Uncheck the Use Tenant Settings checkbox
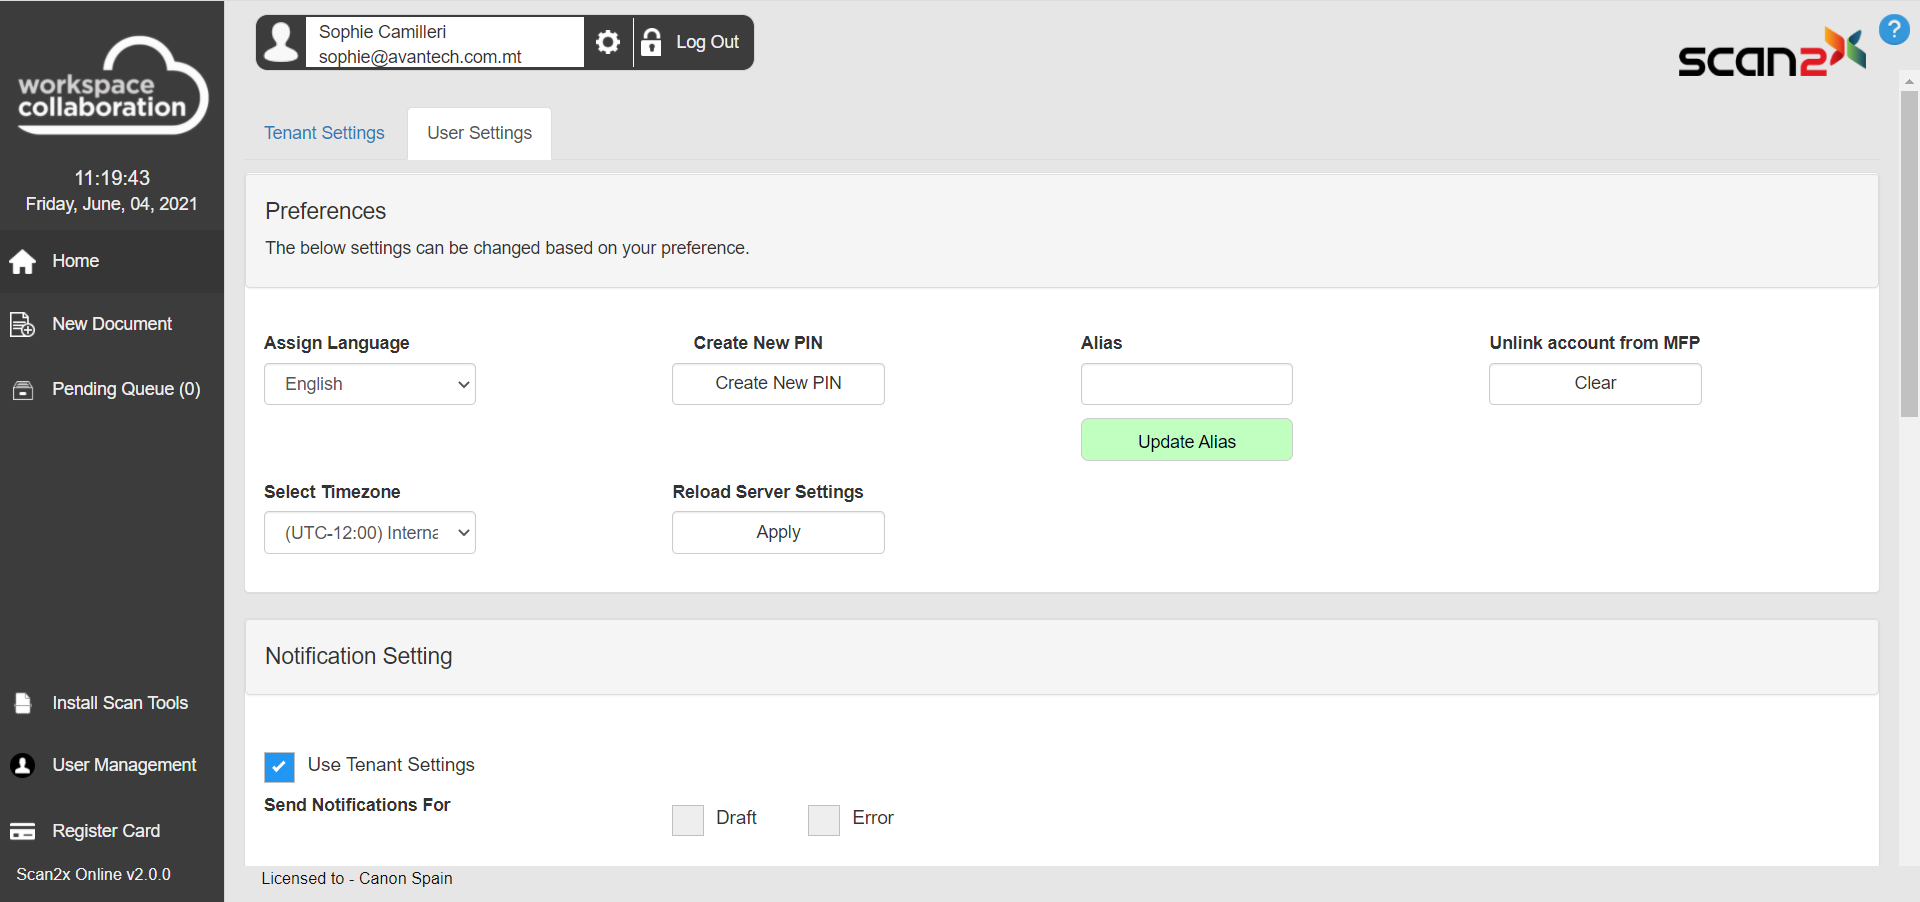This screenshot has height=902, width=1920. (x=279, y=767)
